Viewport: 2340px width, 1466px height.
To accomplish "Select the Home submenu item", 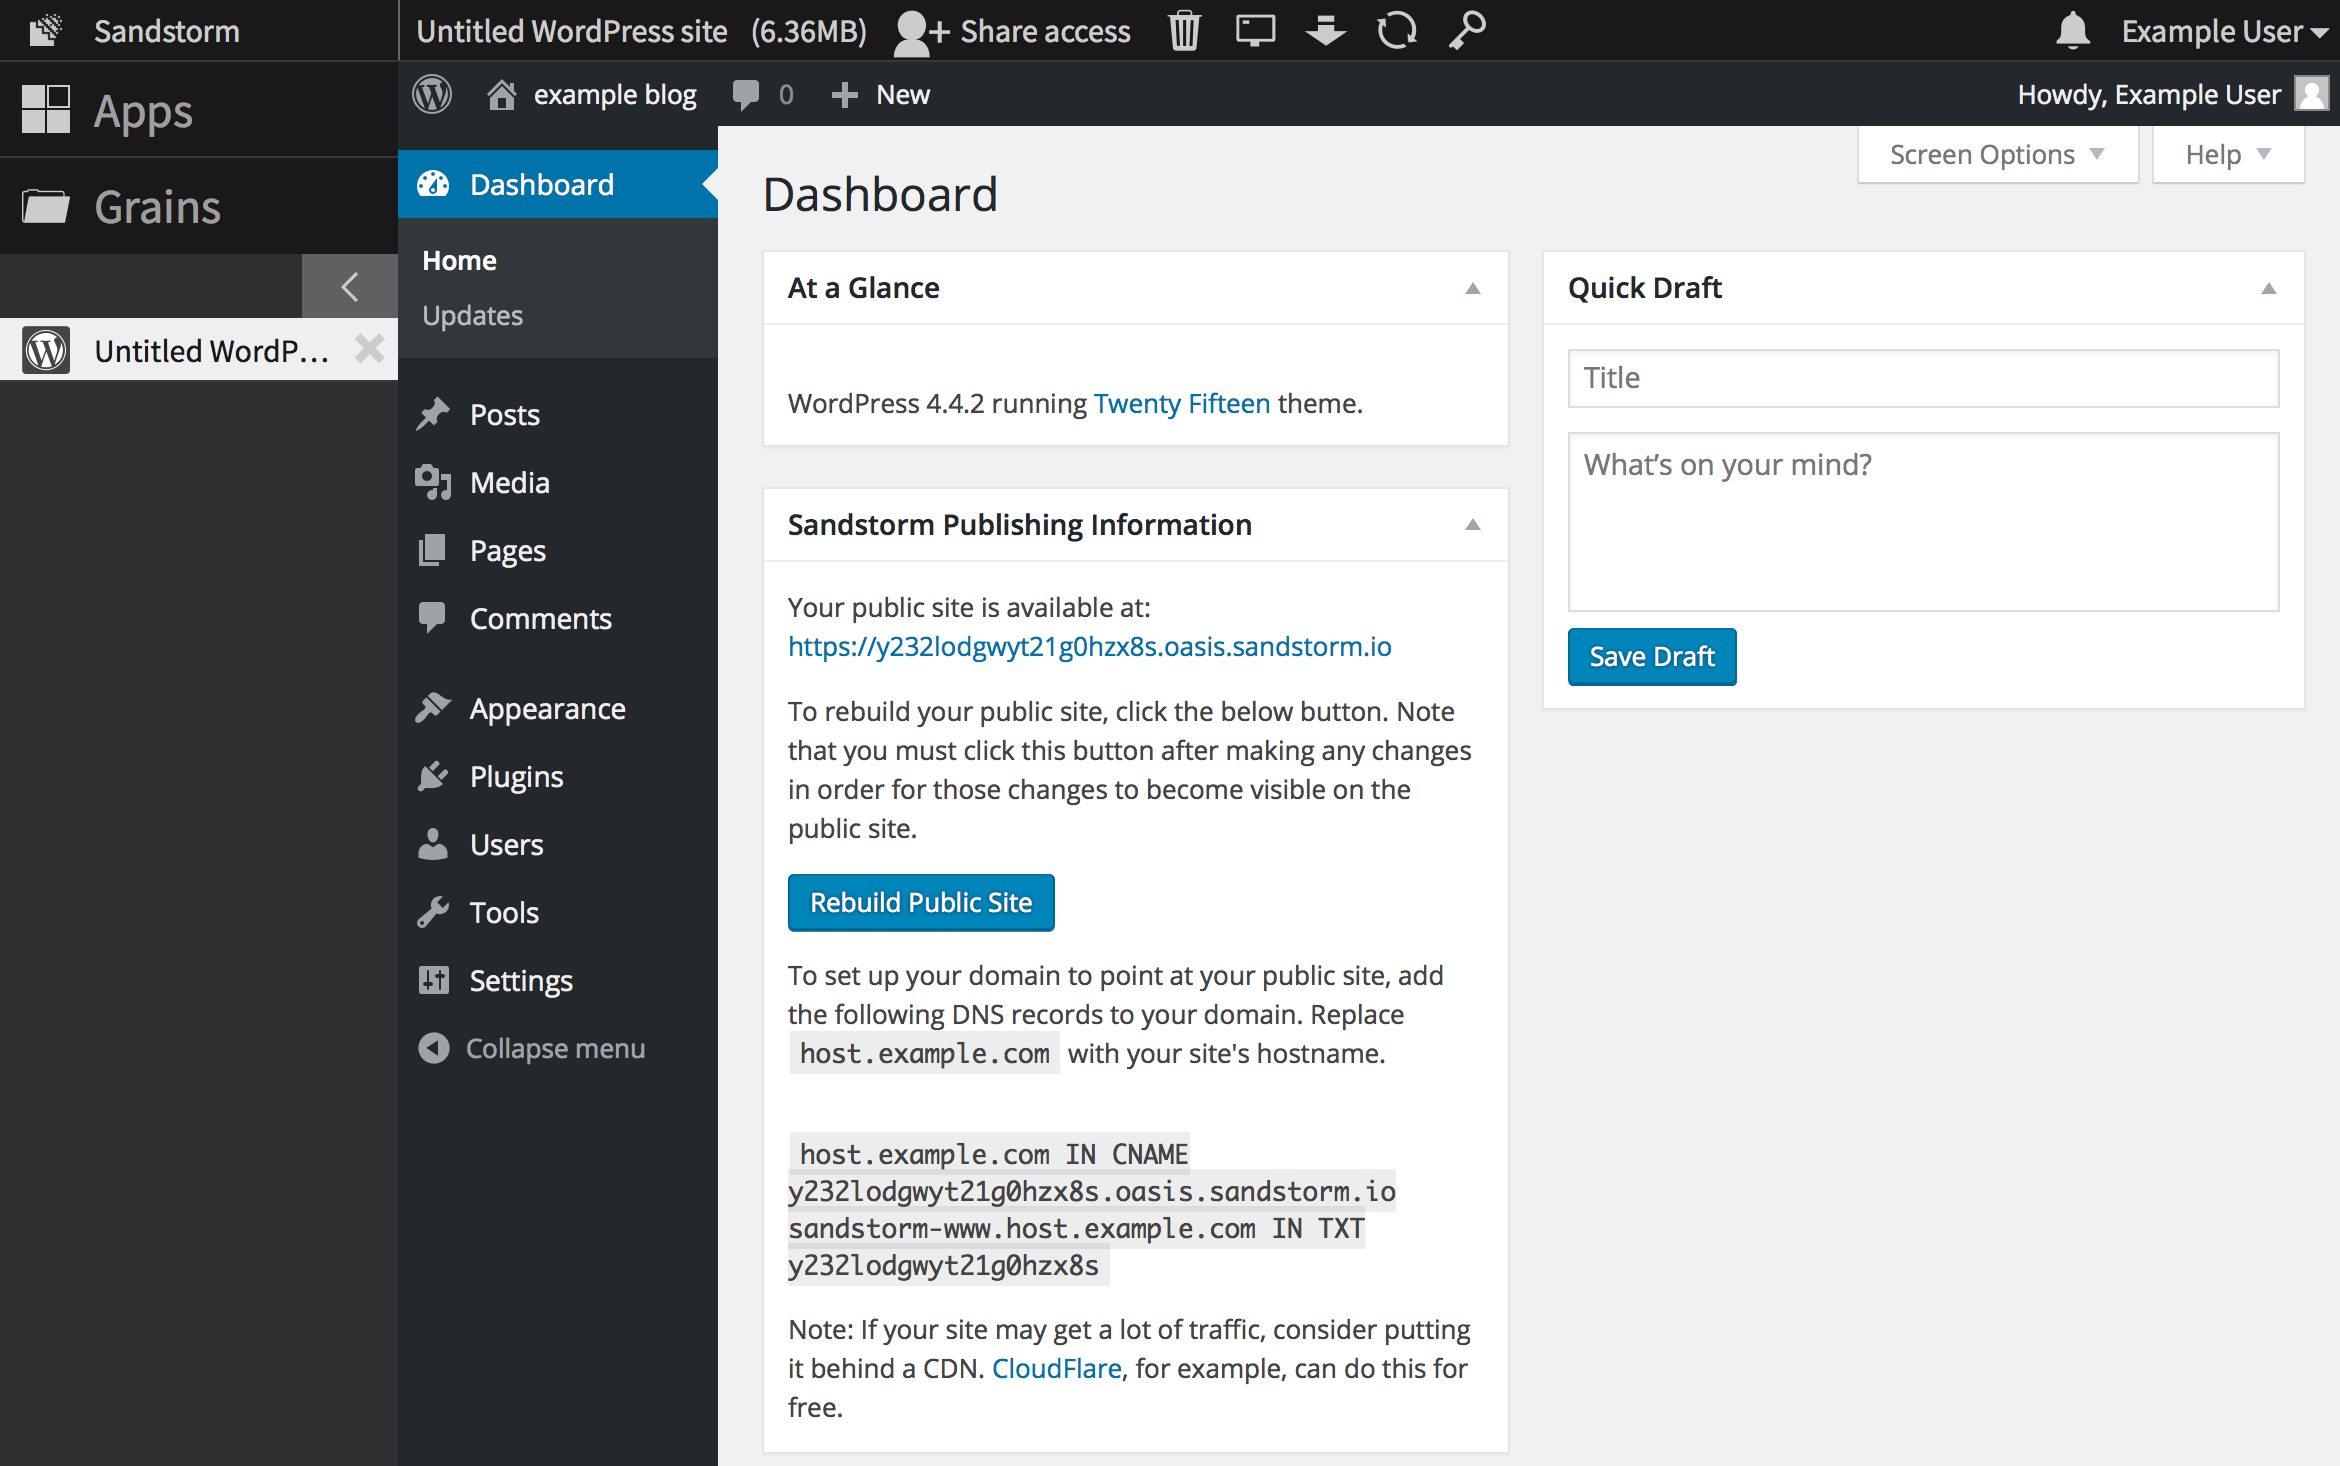I will (x=459, y=260).
